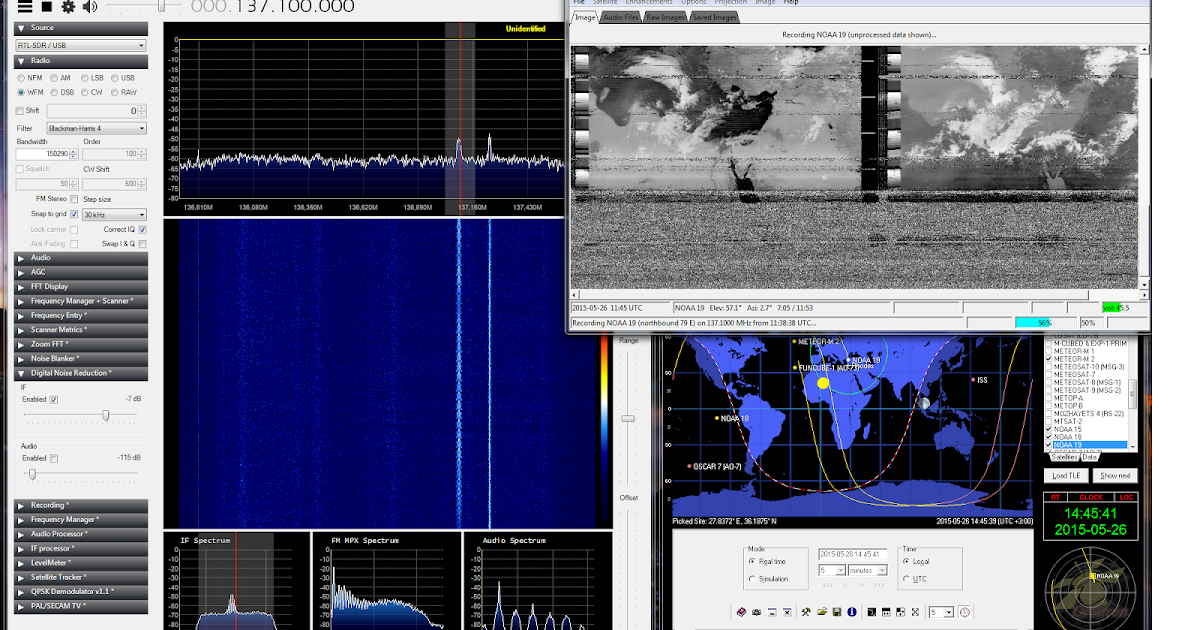Save data with Orbitron's floppy disk icon
Screen dimensions: 1200x630
coord(837,612)
